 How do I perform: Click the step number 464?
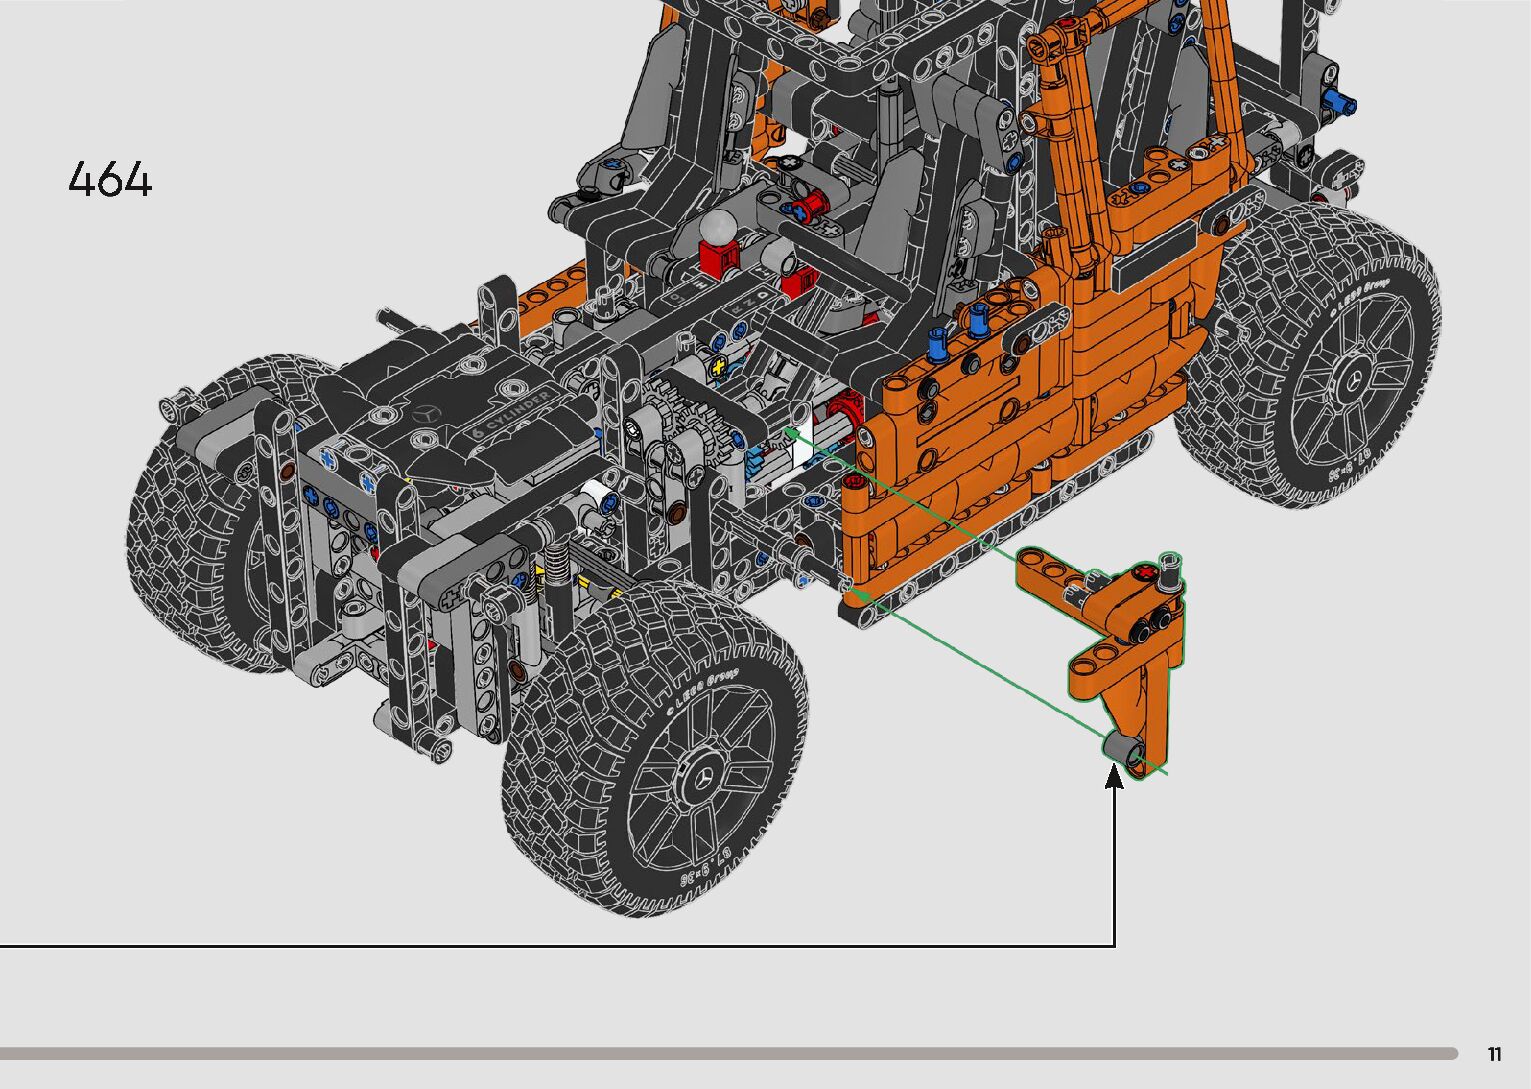(110, 180)
